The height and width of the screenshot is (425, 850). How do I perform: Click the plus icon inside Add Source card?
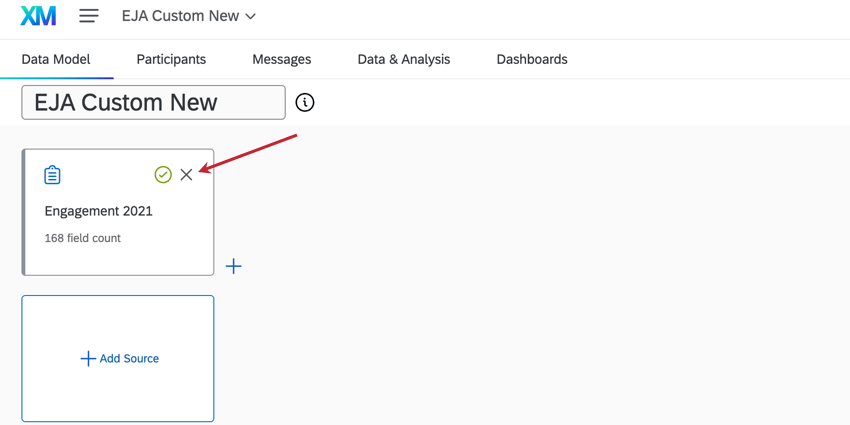(x=88, y=358)
